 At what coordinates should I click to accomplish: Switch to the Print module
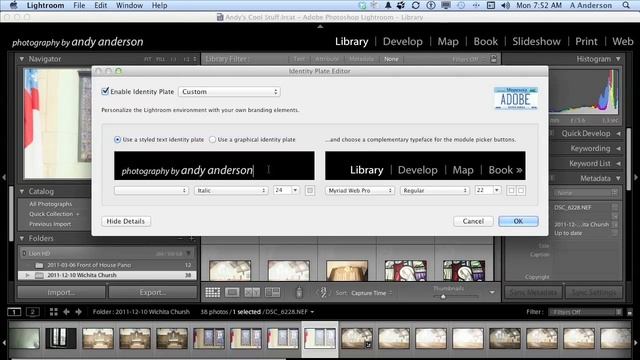tap(586, 41)
